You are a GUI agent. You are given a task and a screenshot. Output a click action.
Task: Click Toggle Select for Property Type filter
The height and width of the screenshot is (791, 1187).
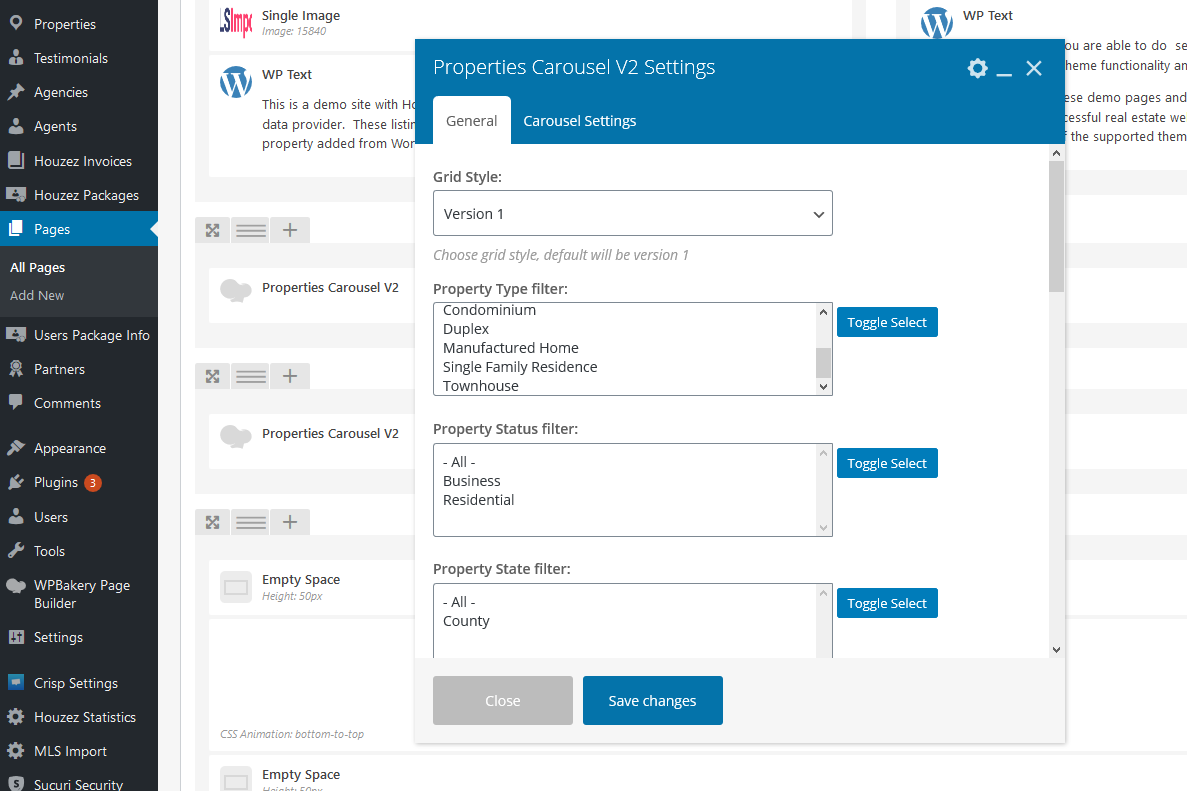point(887,322)
